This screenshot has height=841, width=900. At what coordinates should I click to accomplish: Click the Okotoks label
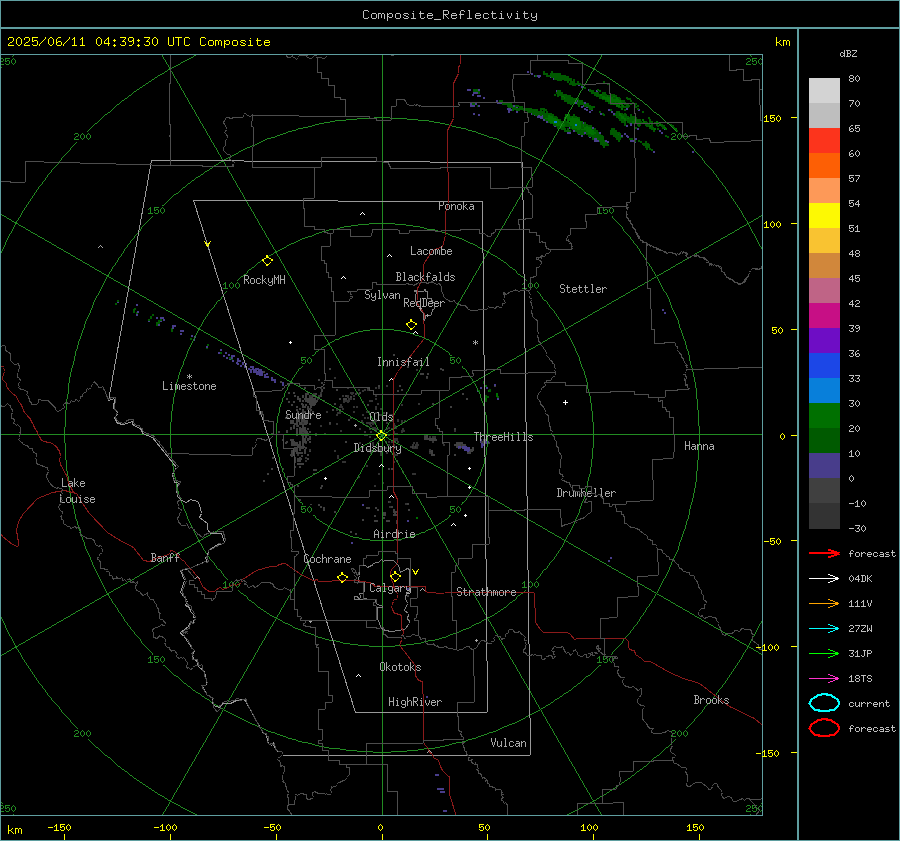click(x=400, y=667)
